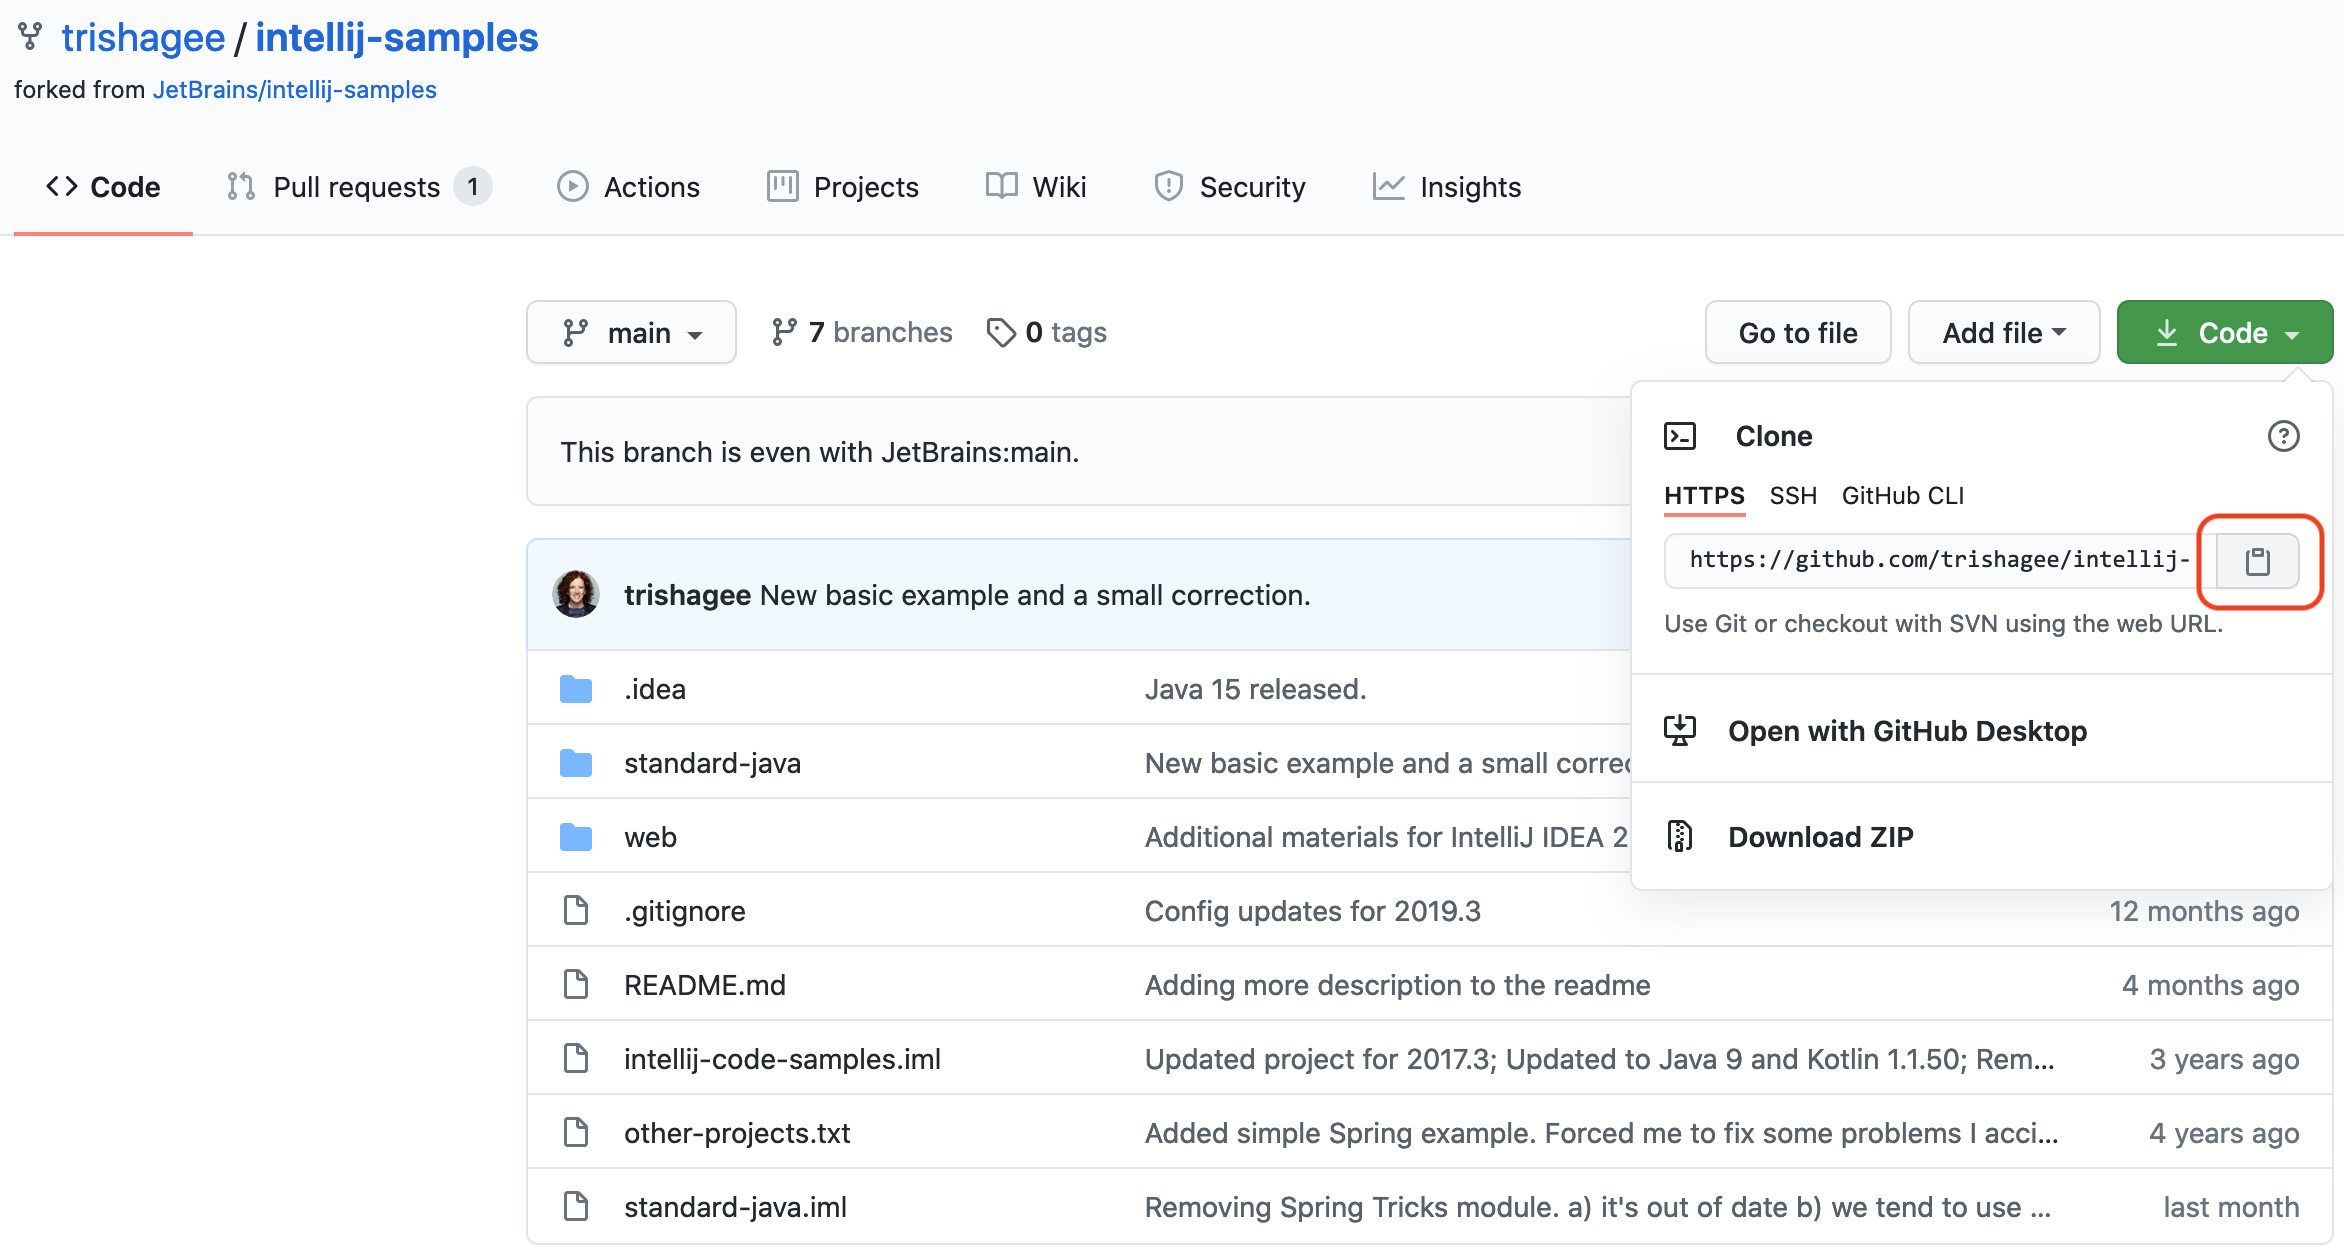Click the copy URL to clipboard icon

tap(2257, 563)
